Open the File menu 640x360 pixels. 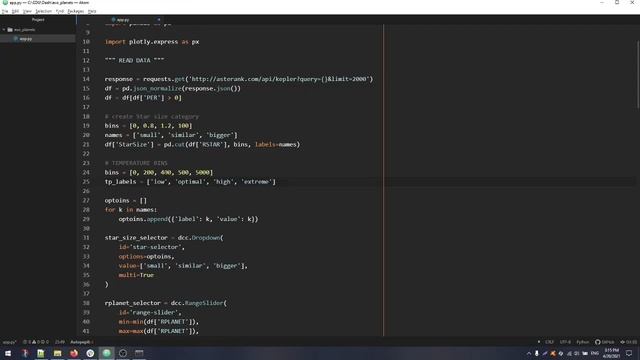(5, 11)
